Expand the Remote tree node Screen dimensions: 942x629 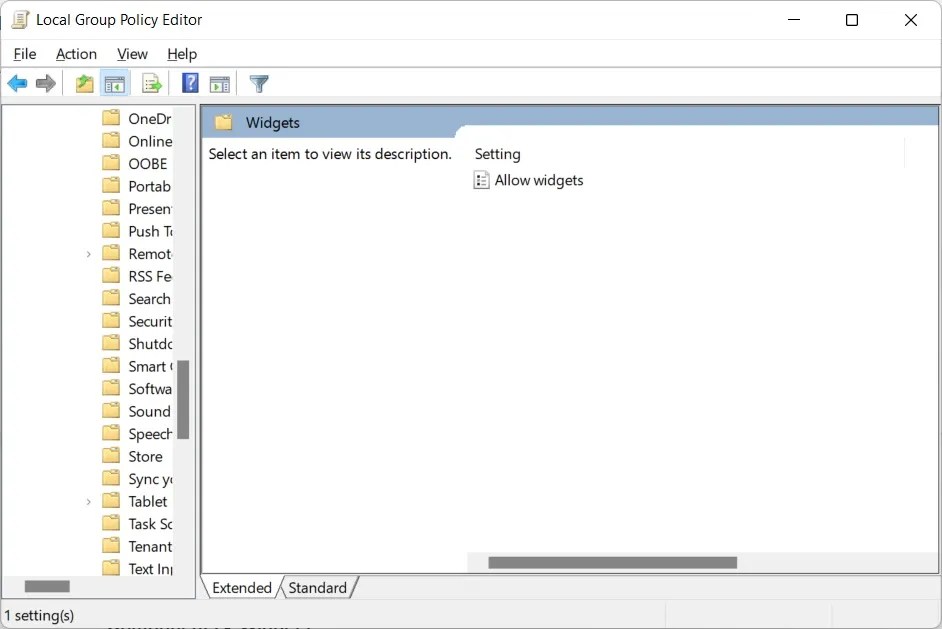[x=89, y=253]
